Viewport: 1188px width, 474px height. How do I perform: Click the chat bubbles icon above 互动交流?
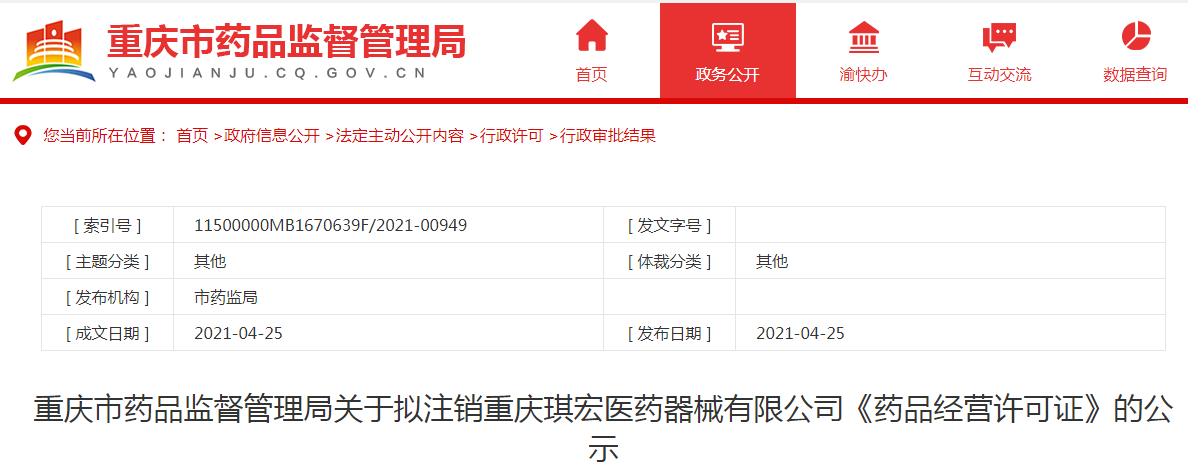pos(999,36)
